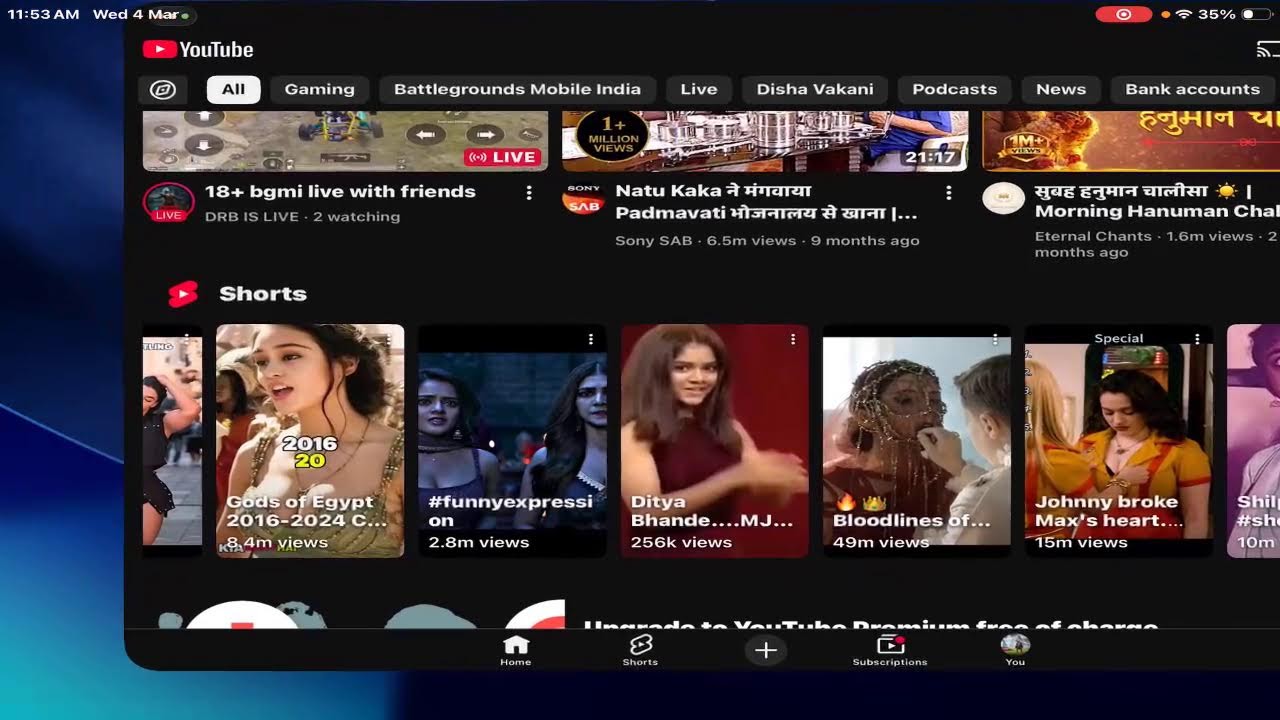
Task: Click the Shorts section logo icon
Action: 182,294
